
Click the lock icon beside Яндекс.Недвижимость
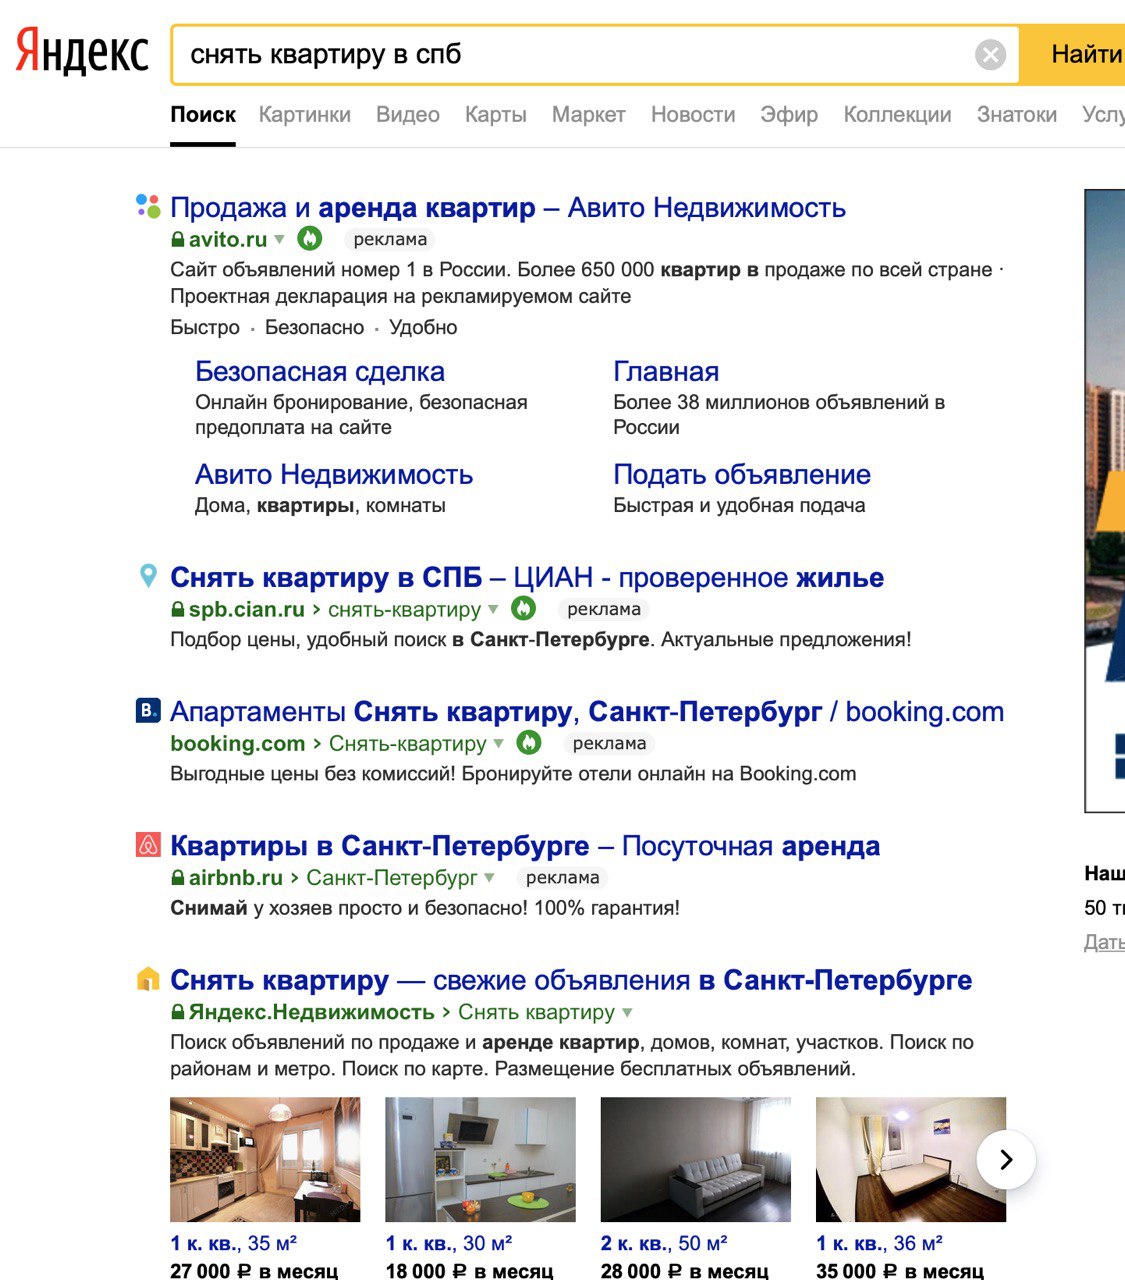(x=178, y=1011)
